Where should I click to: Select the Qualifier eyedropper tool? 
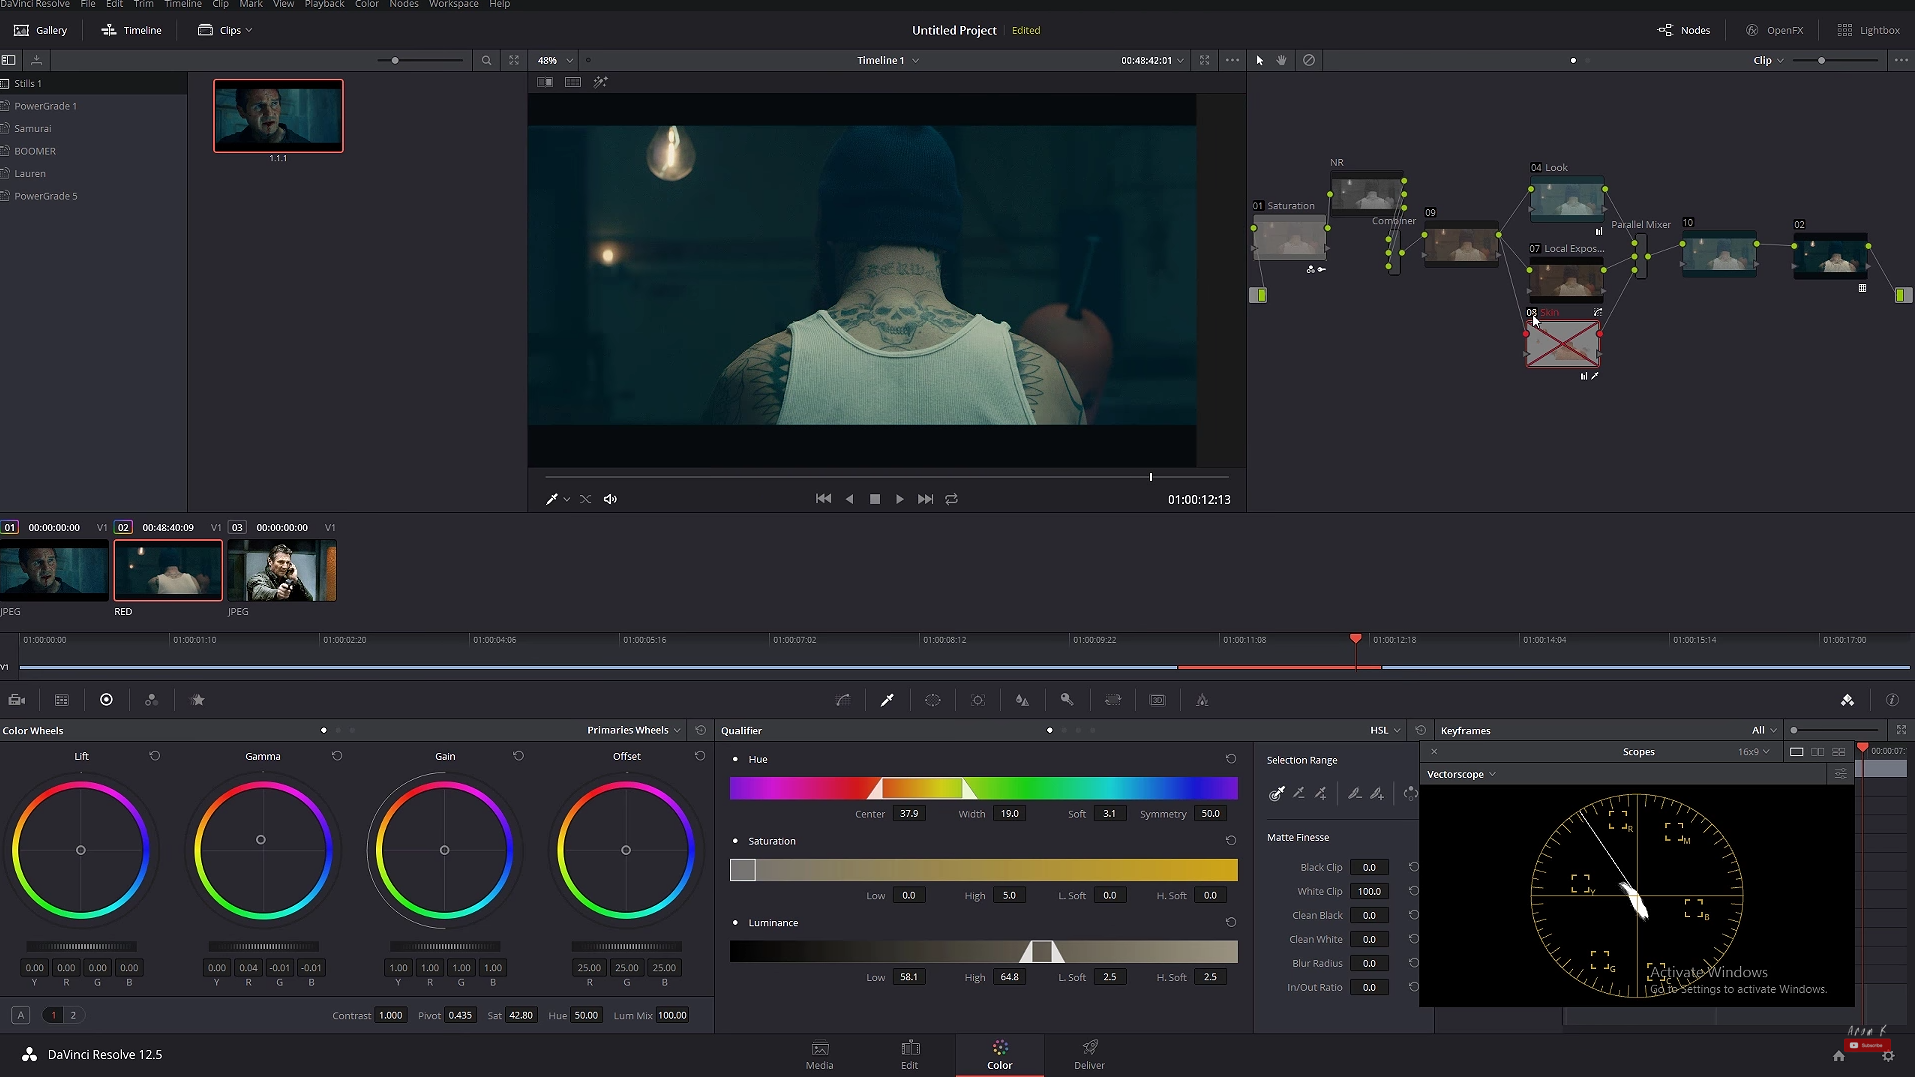pyautogui.click(x=887, y=700)
